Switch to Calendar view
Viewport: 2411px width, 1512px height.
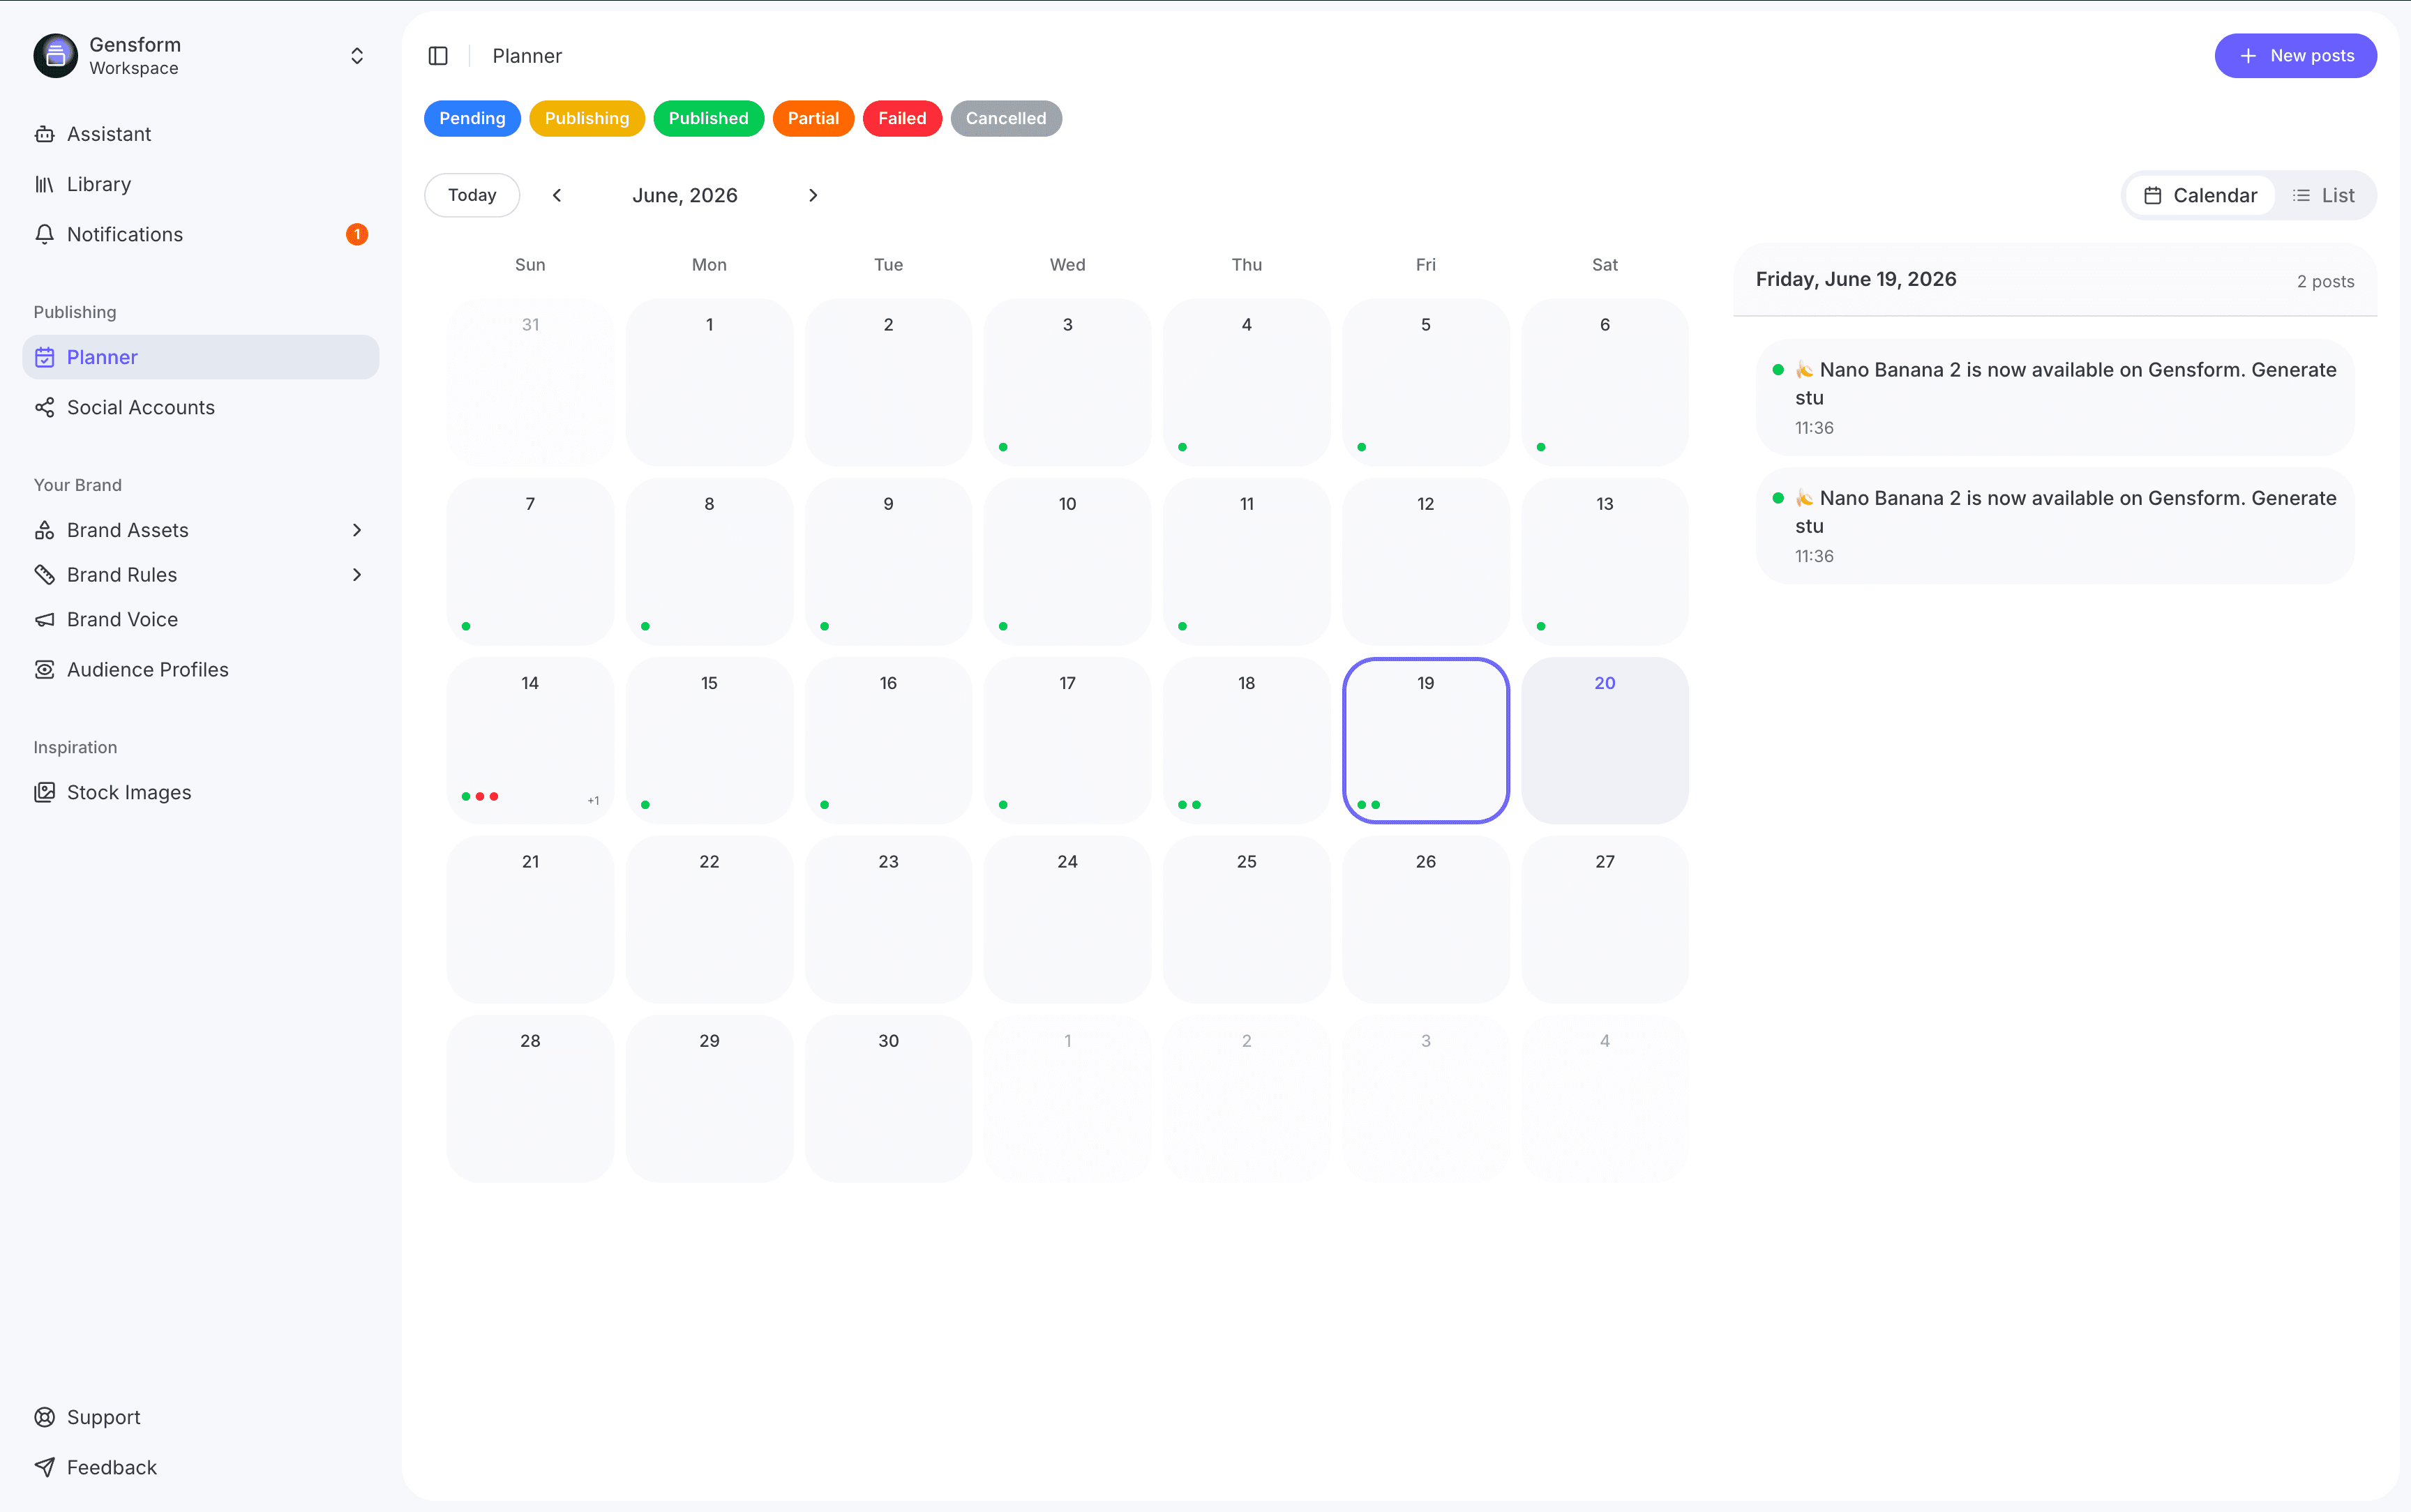[2200, 195]
